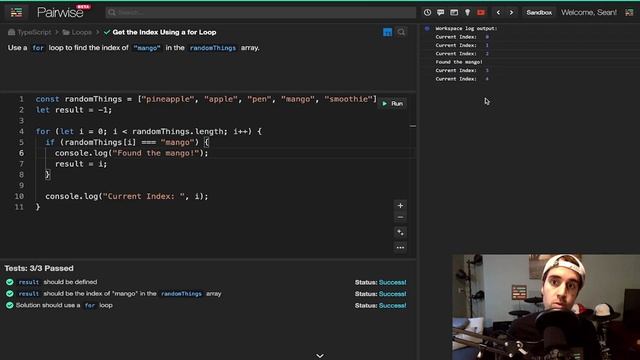Click green check for result should be defined
640x360 pixels.
10,282
